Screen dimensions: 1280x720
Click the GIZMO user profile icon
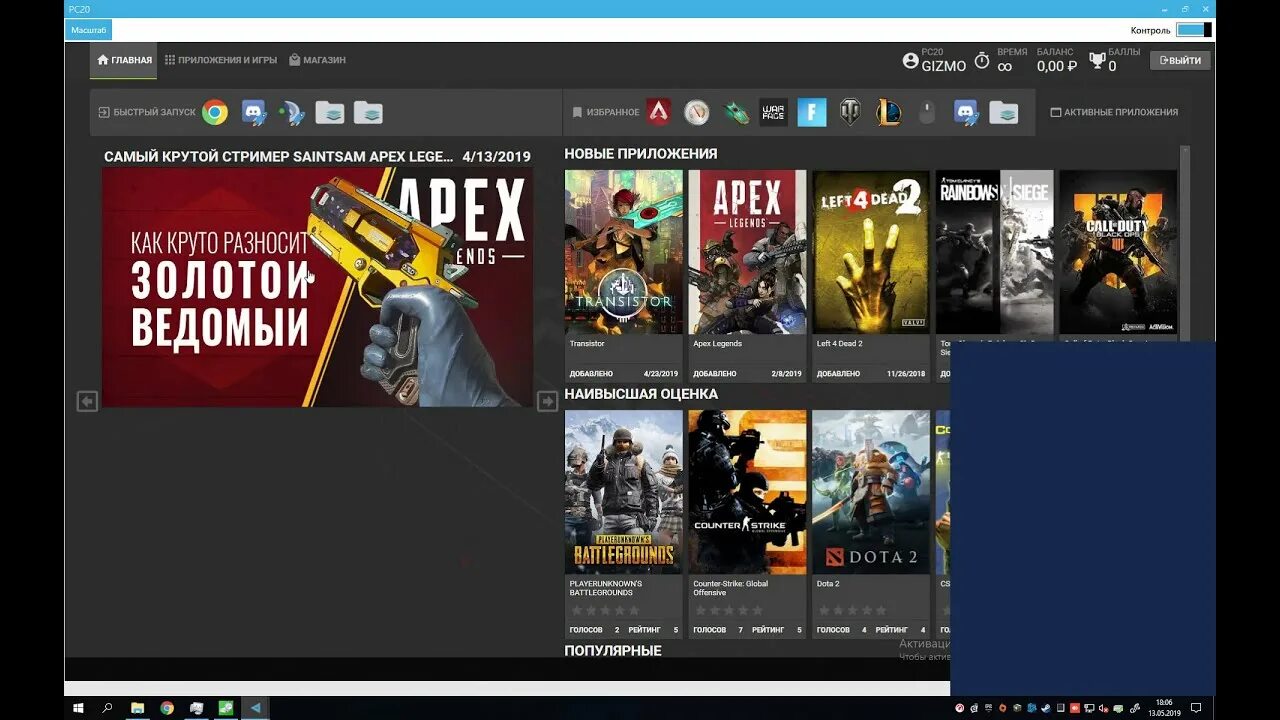(910, 61)
